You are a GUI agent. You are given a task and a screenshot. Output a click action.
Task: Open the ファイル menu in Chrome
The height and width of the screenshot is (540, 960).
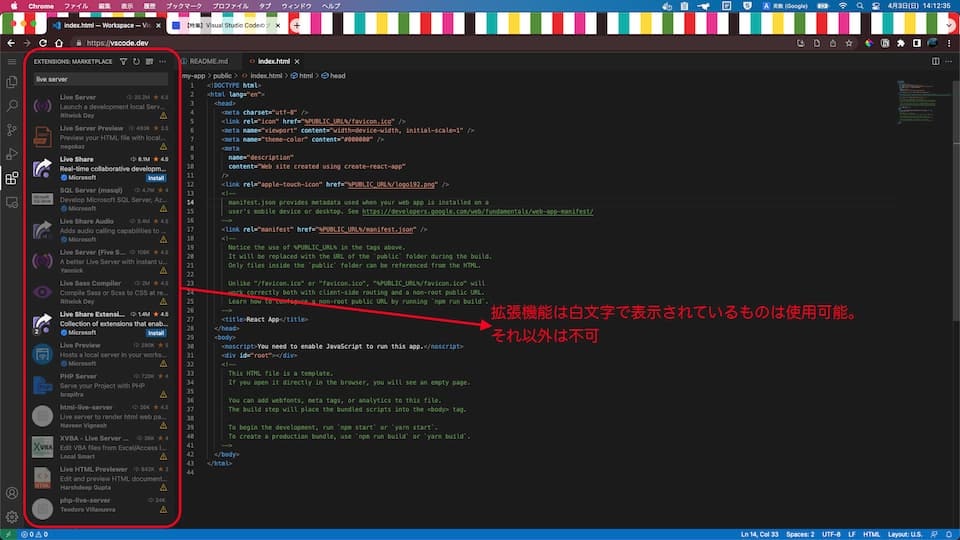pyautogui.click(x=76, y=6)
